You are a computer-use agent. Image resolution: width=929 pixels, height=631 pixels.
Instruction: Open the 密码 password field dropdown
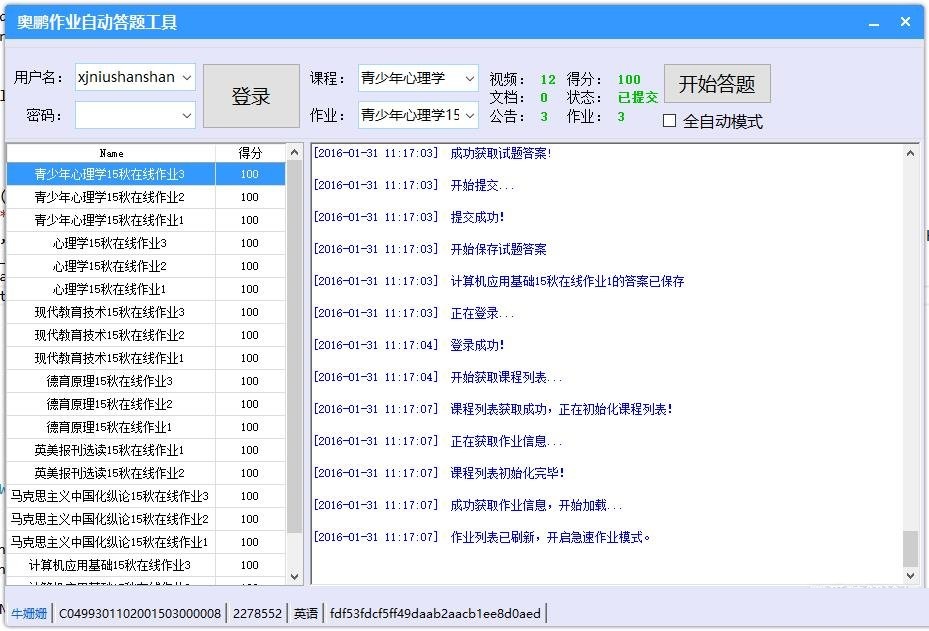click(x=186, y=113)
